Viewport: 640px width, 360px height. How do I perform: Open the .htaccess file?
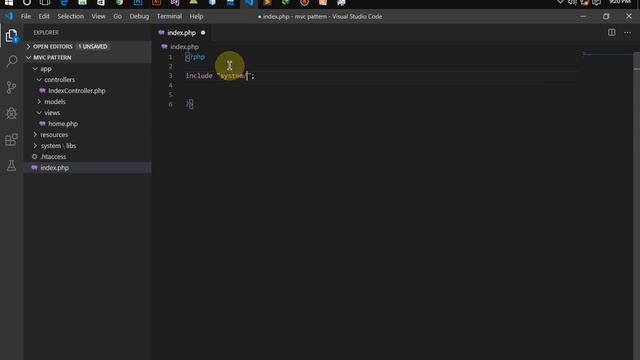click(53, 157)
